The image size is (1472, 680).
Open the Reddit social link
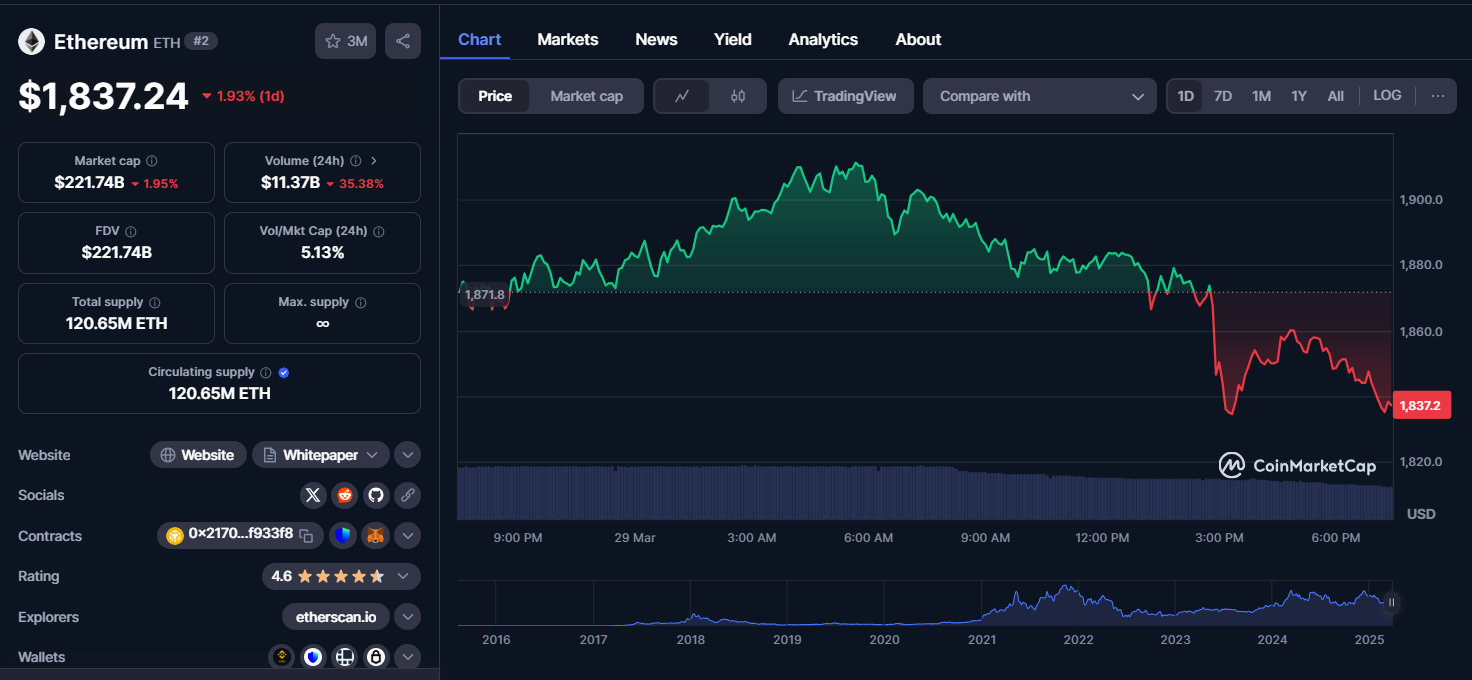coord(344,495)
